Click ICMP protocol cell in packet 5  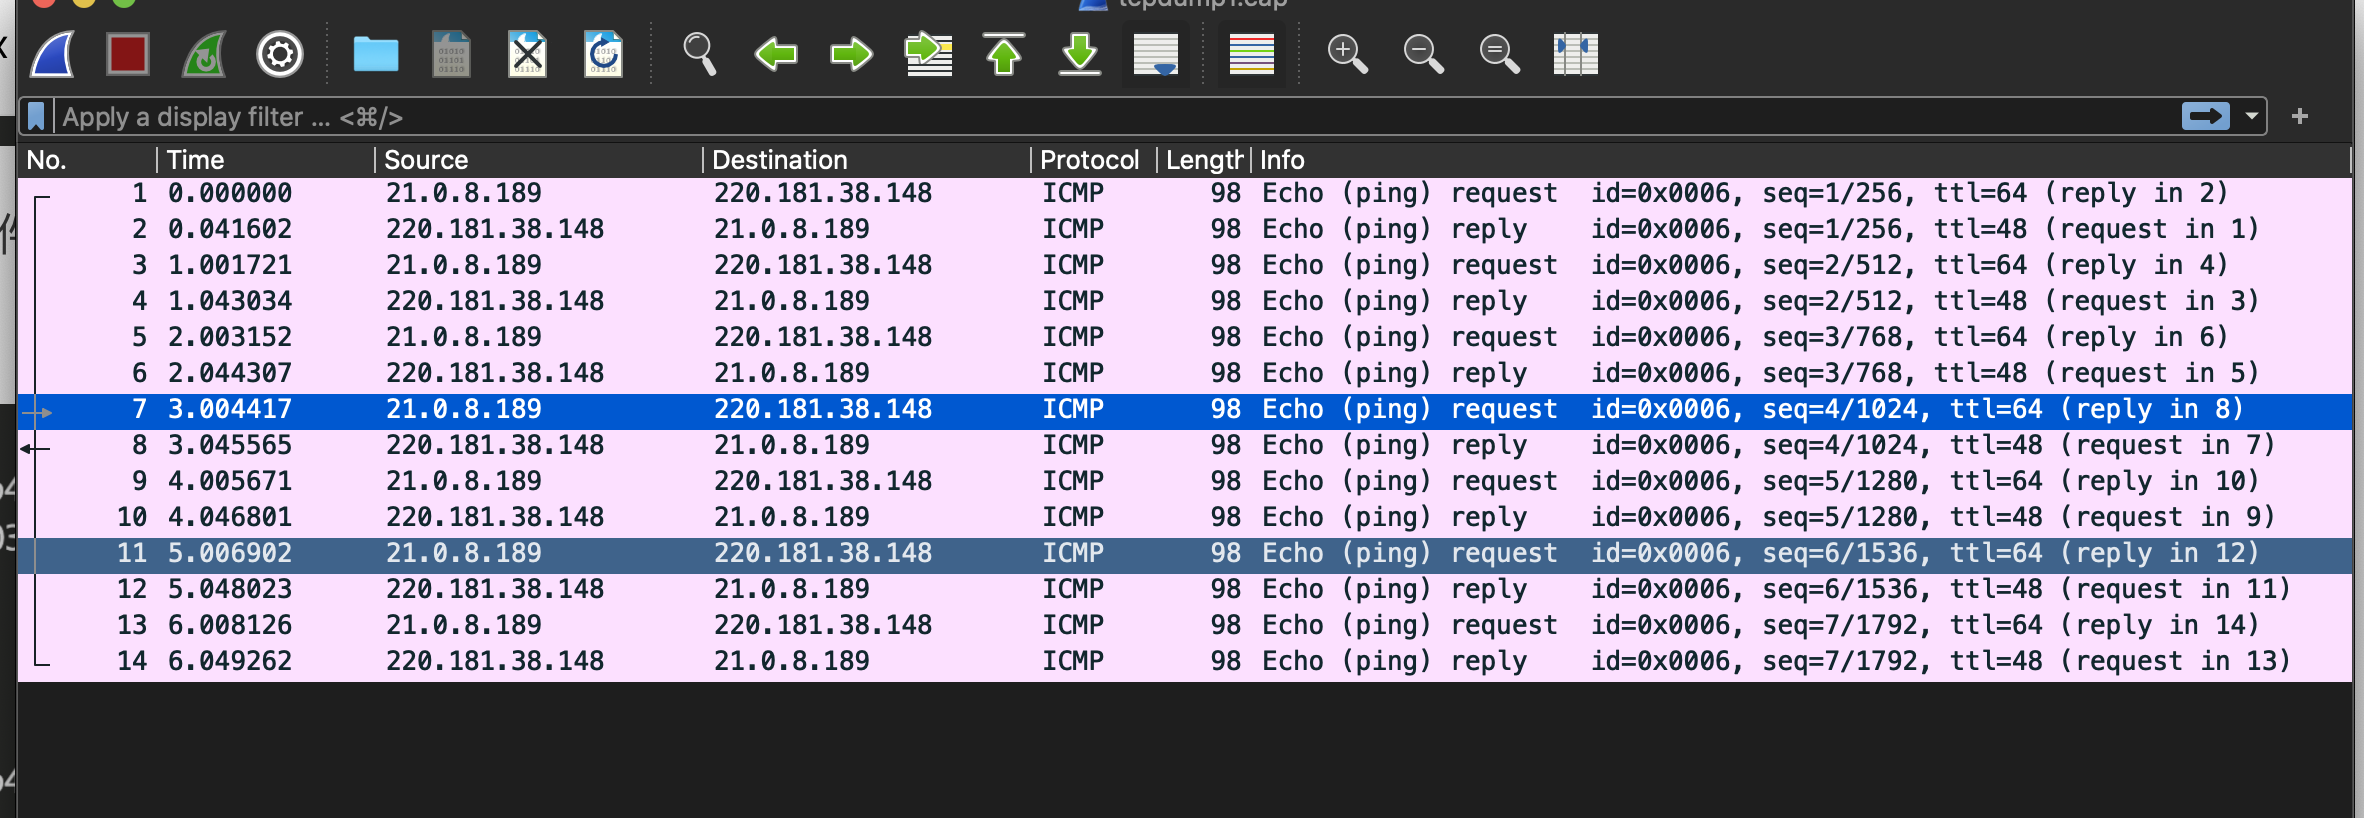pos(1073,337)
